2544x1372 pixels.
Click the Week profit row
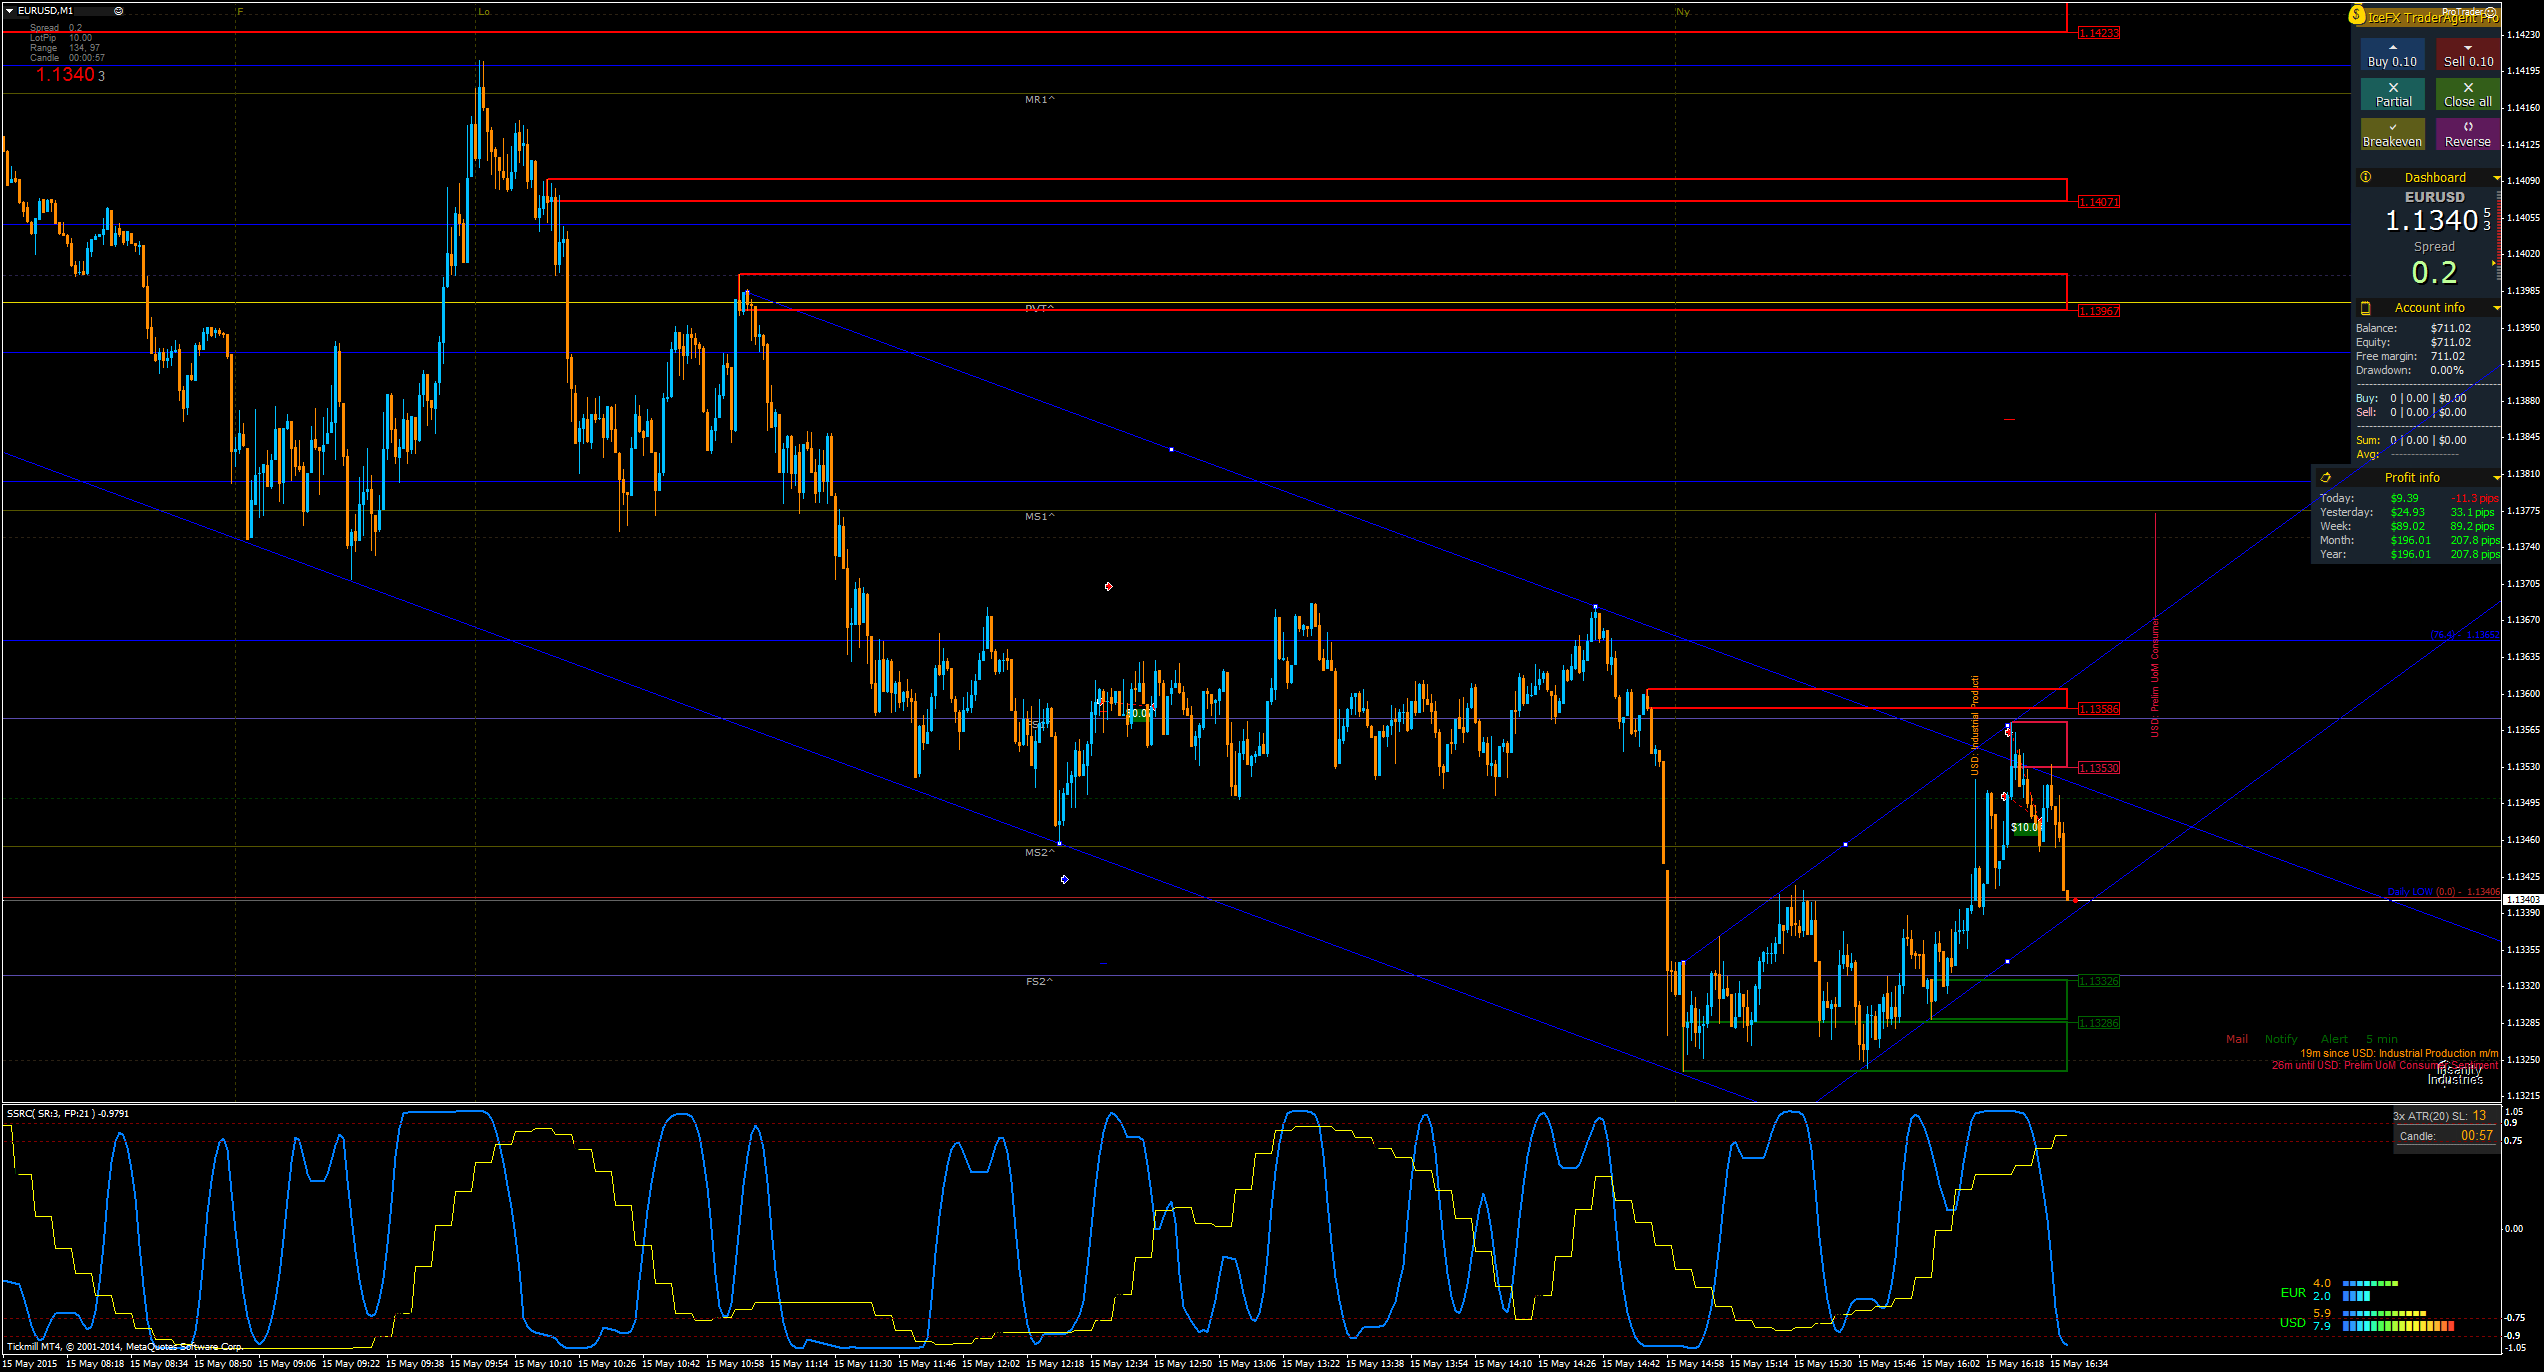(x=2408, y=526)
